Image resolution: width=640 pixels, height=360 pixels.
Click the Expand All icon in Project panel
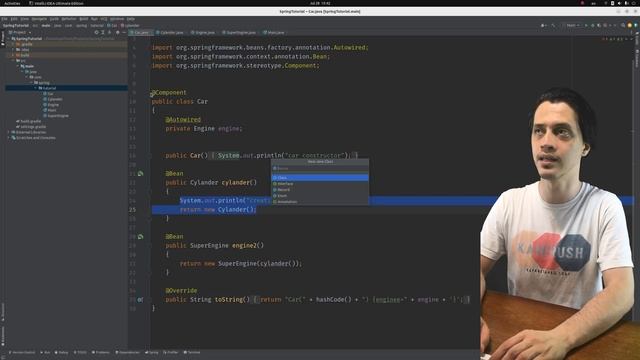coord(103,32)
